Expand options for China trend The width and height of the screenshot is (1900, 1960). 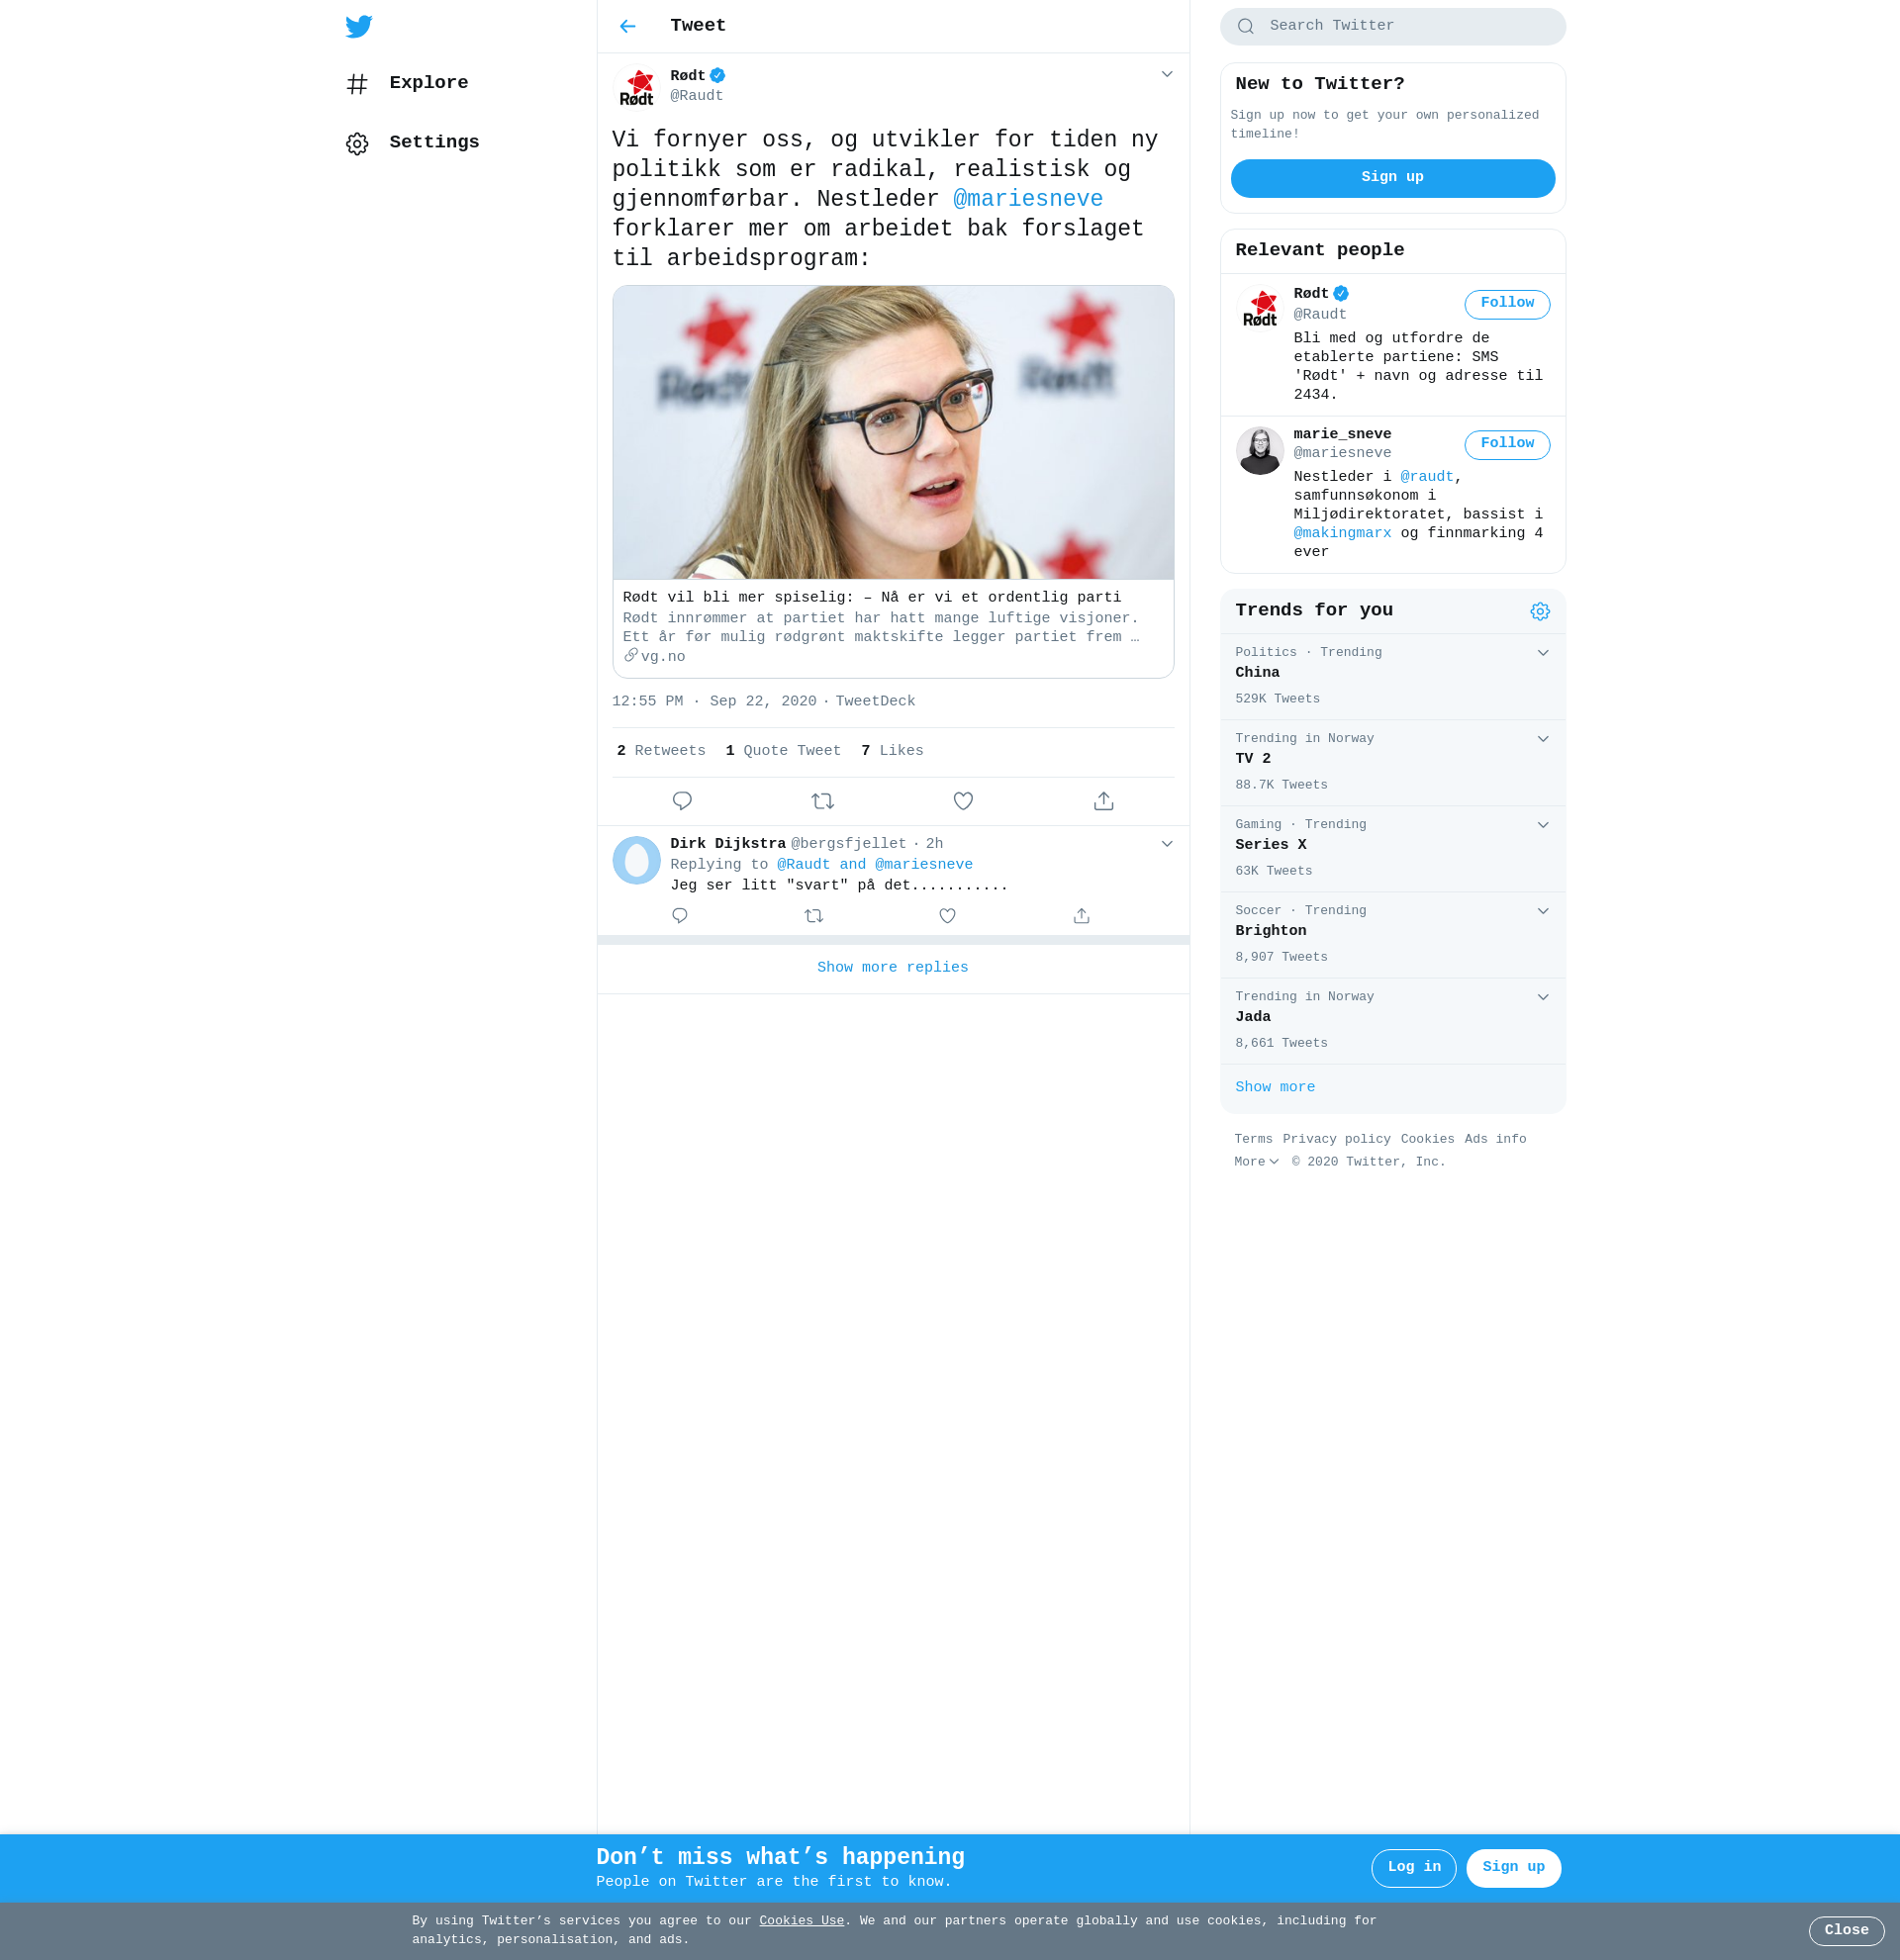(1543, 653)
